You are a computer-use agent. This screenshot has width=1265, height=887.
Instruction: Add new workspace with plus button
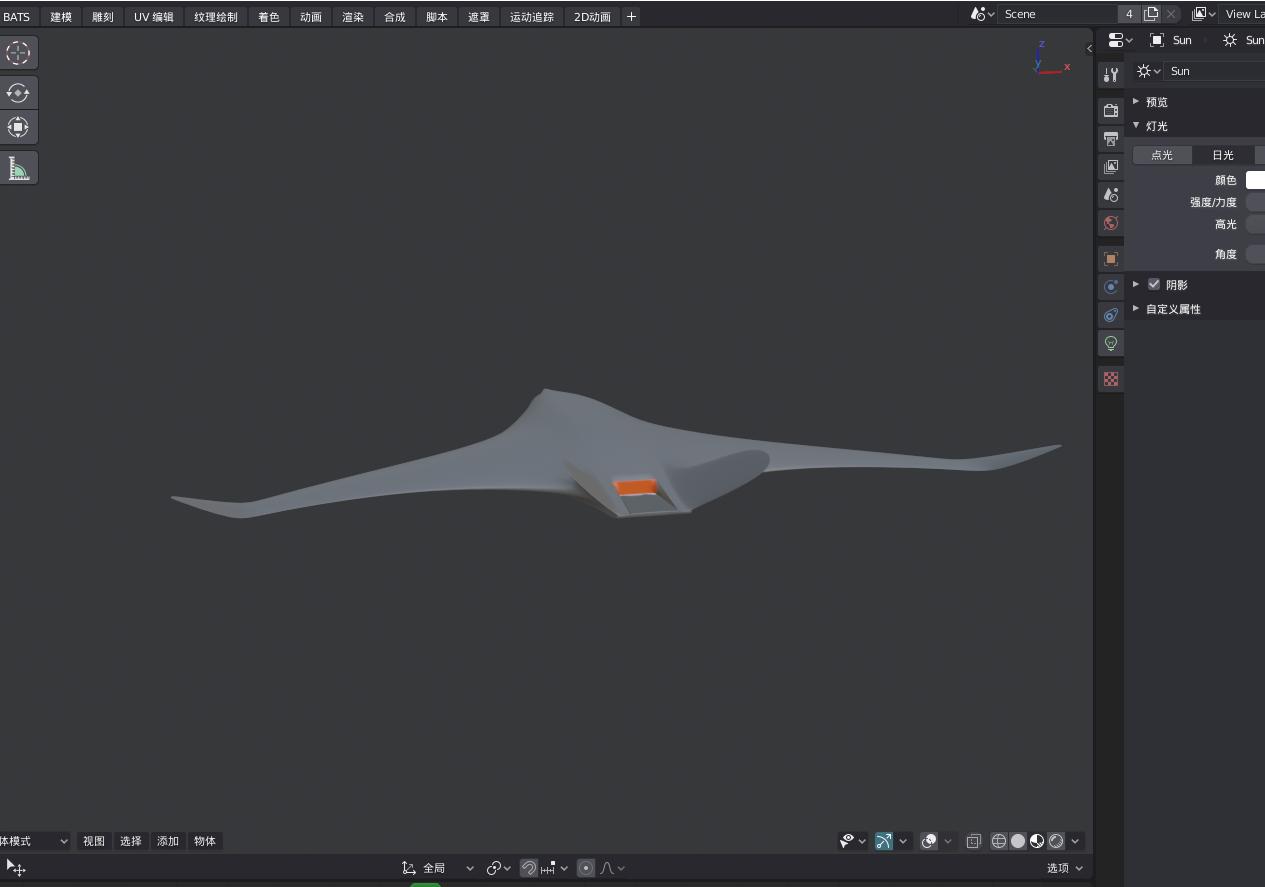631,17
